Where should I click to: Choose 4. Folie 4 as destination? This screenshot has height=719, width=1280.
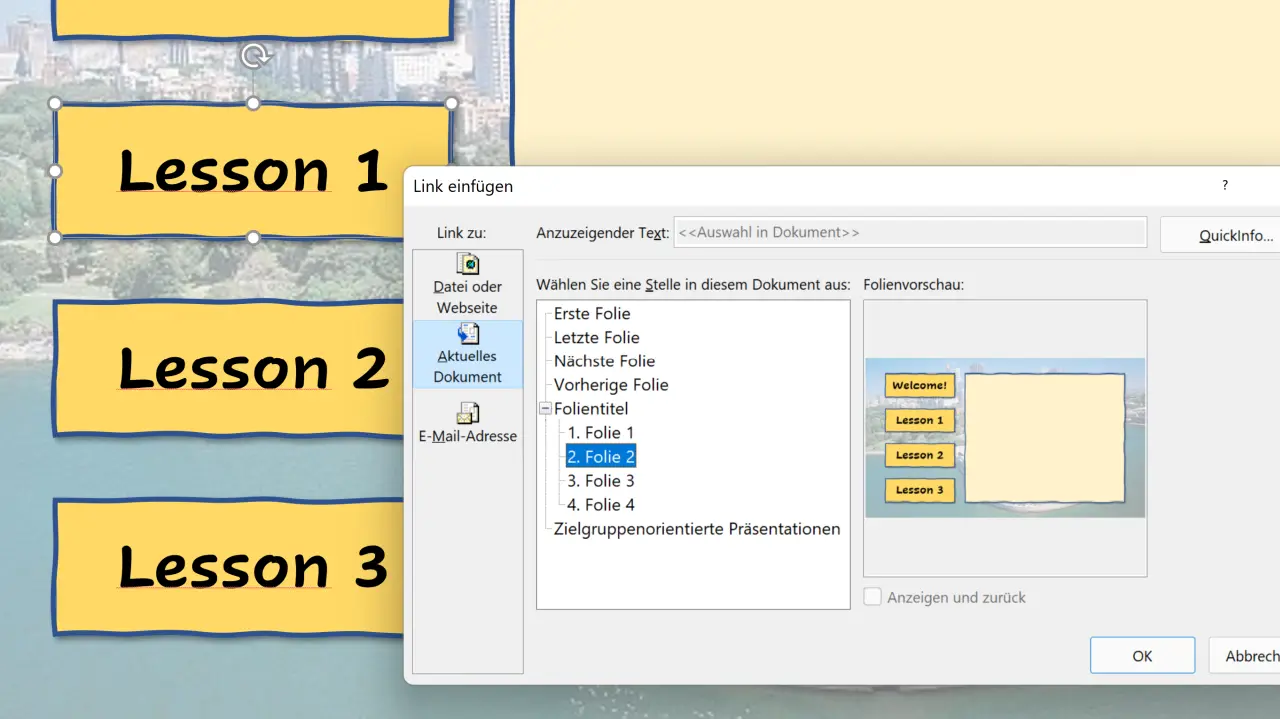(601, 505)
